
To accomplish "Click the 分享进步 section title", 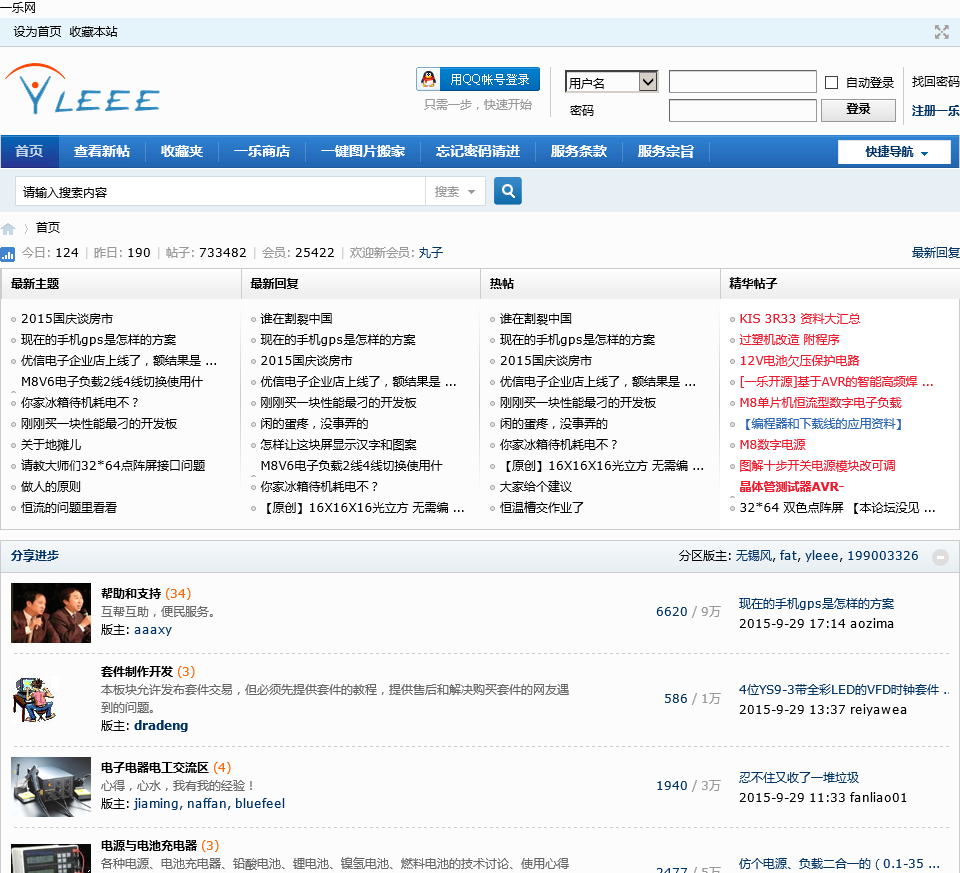I will tap(35, 556).
